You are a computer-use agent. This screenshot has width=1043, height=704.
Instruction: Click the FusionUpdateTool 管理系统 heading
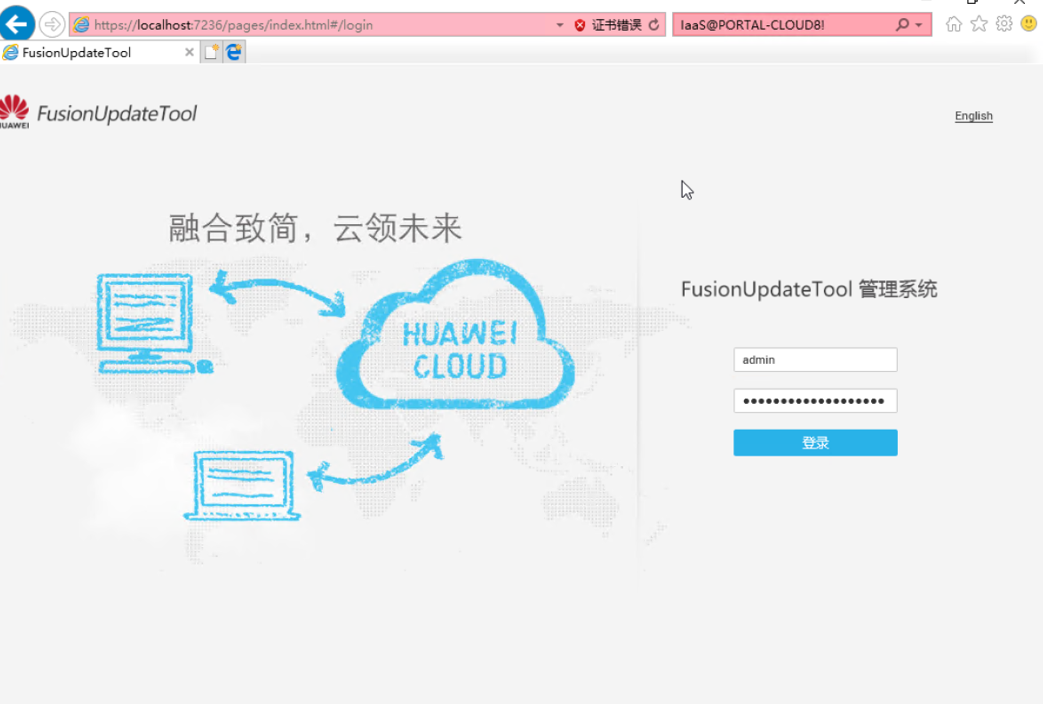coord(809,289)
